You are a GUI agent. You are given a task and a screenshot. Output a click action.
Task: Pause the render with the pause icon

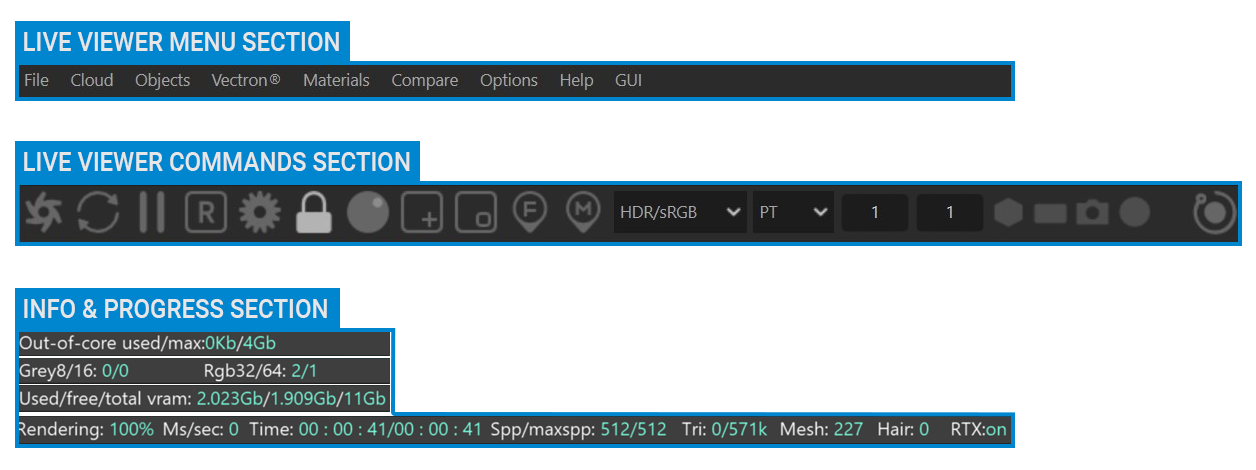(152, 212)
